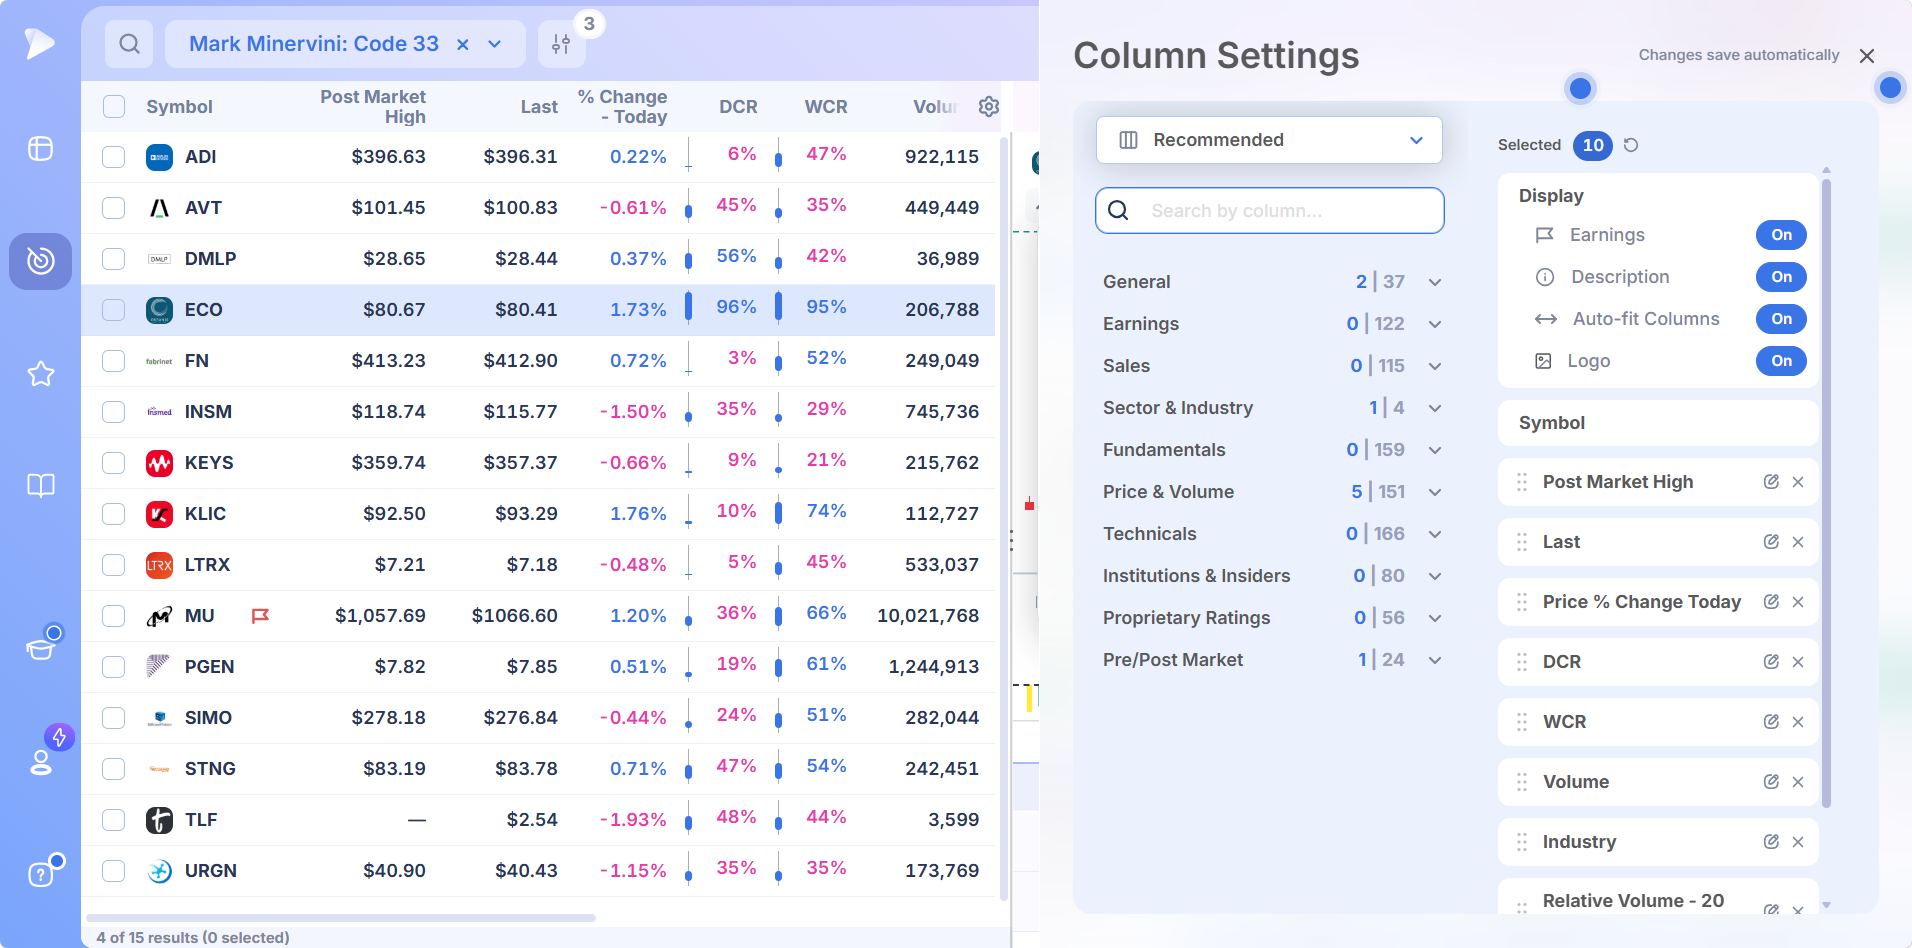Image resolution: width=1912 pixels, height=948 pixels.
Task: Open the help question icon in sidebar
Action: pyautogui.click(x=41, y=874)
